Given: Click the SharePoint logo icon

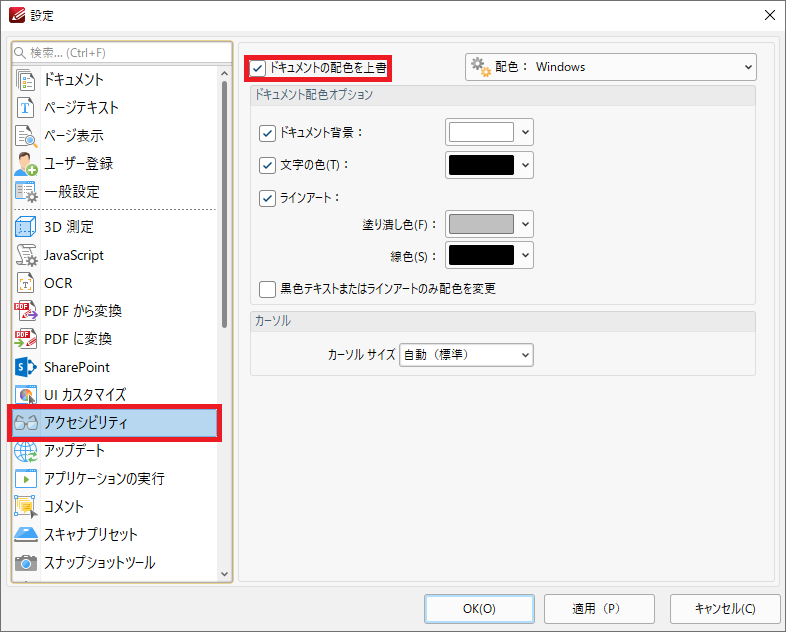Looking at the screenshot, I should (x=26, y=367).
